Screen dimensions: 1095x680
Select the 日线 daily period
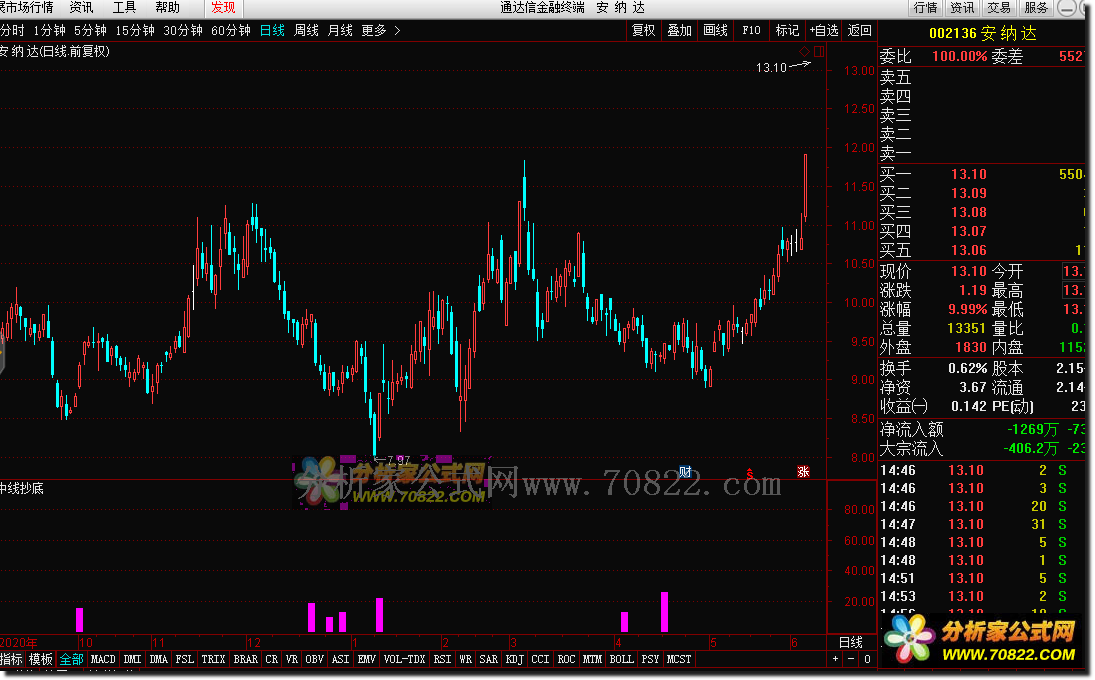272,31
